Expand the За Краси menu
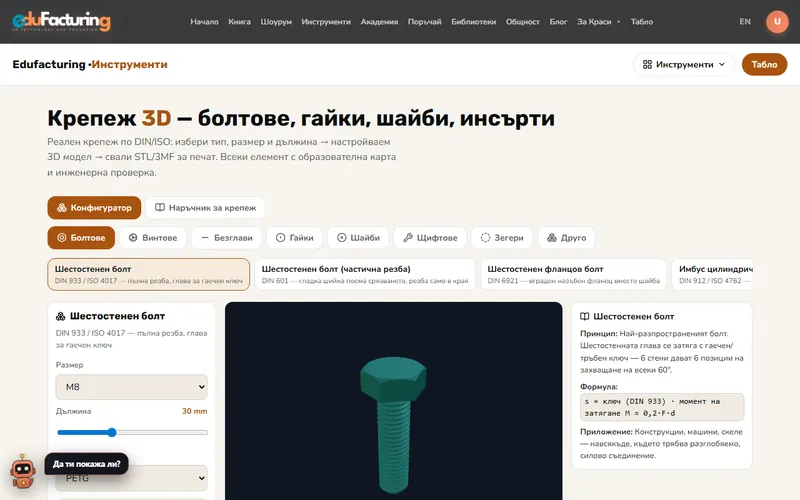The height and width of the screenshot is (500, 800). tap(598, 22)
